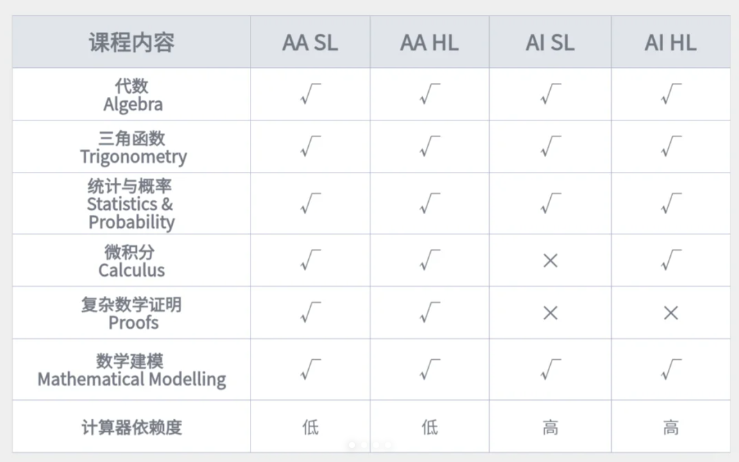Click the Statistics & Probability checkmark under AI HL
The height and width of the screenshot is (462, 739).
coord(670,204)
